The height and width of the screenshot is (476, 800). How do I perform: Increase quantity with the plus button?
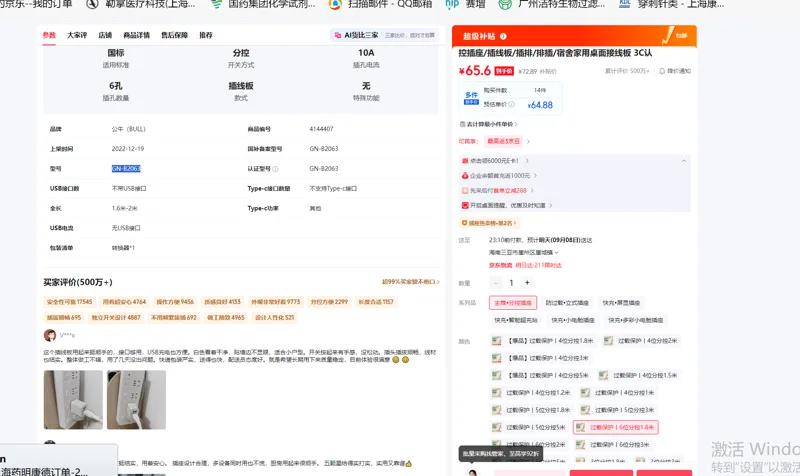[527, 283]
